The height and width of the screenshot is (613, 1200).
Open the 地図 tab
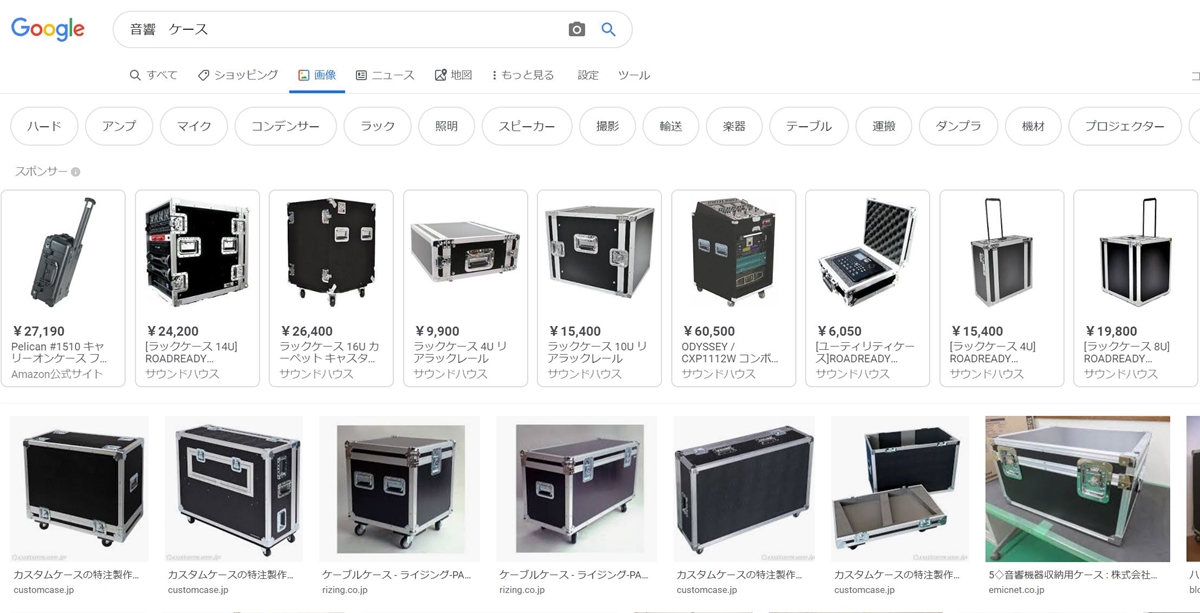453,75
